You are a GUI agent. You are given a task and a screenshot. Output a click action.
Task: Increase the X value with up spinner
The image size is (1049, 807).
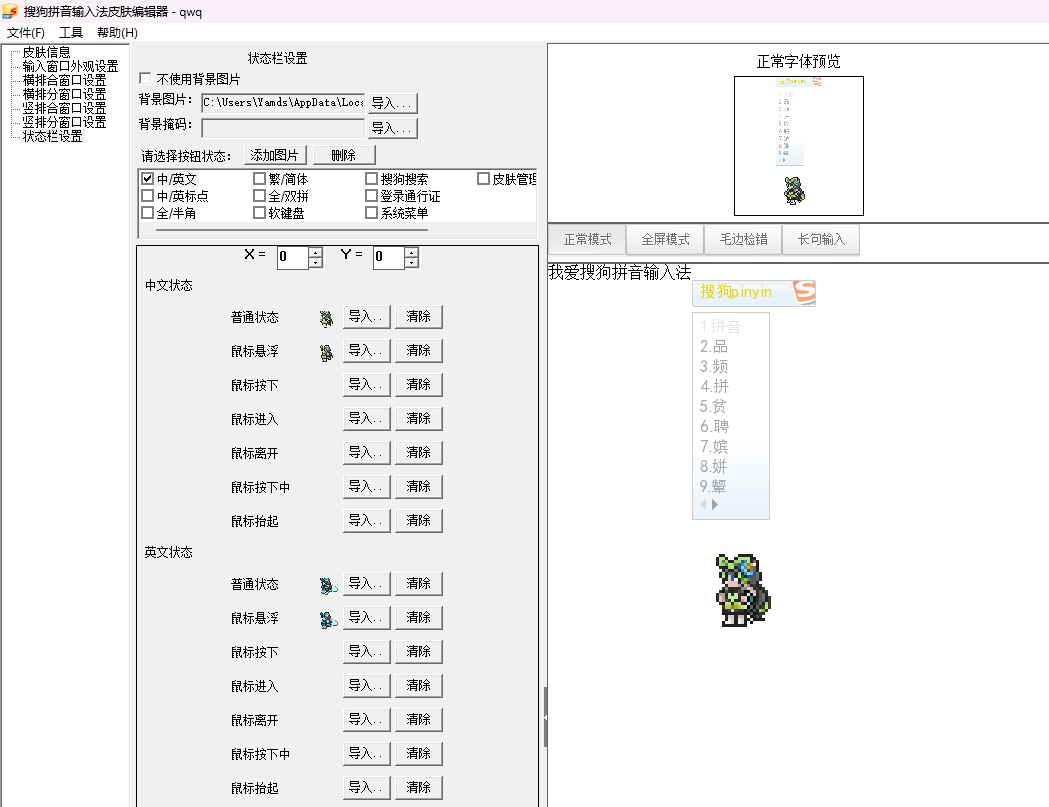[315, 252]
